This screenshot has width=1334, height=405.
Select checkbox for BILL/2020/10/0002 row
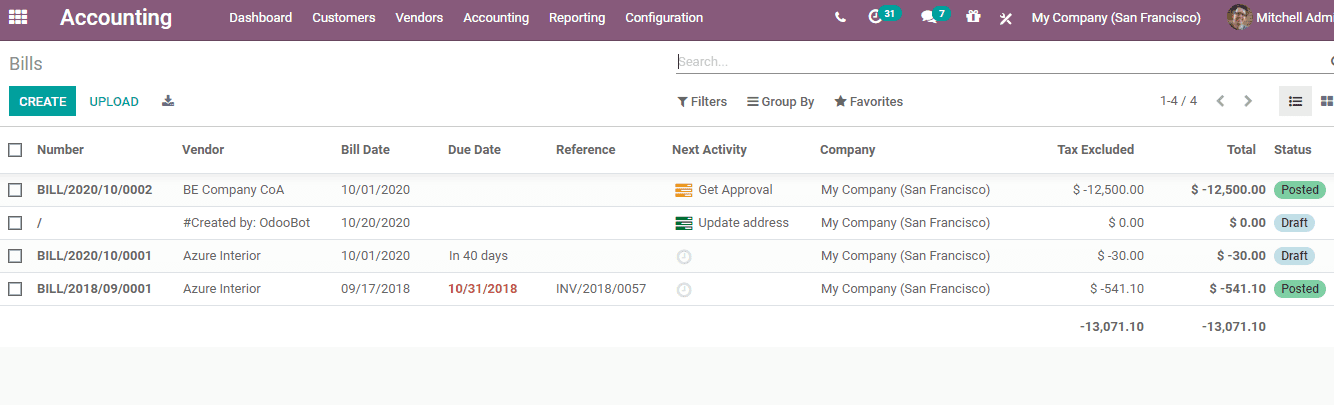coord(15,190)
